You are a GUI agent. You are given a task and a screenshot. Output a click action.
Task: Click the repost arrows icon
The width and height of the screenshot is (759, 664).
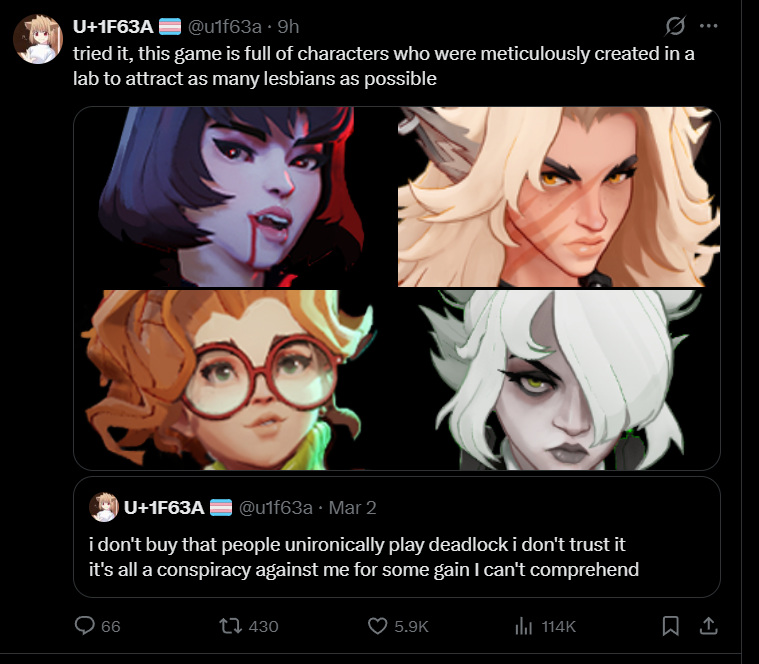230,626
